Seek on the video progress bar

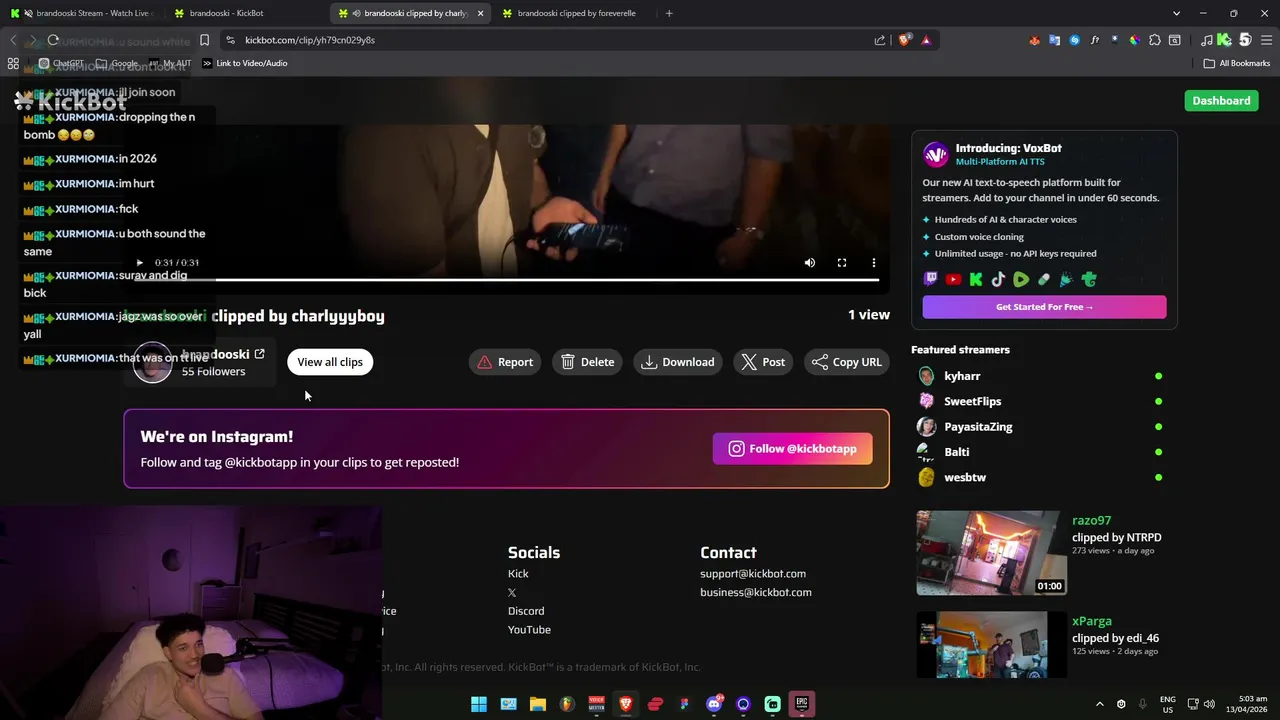(x=507, y=280)
